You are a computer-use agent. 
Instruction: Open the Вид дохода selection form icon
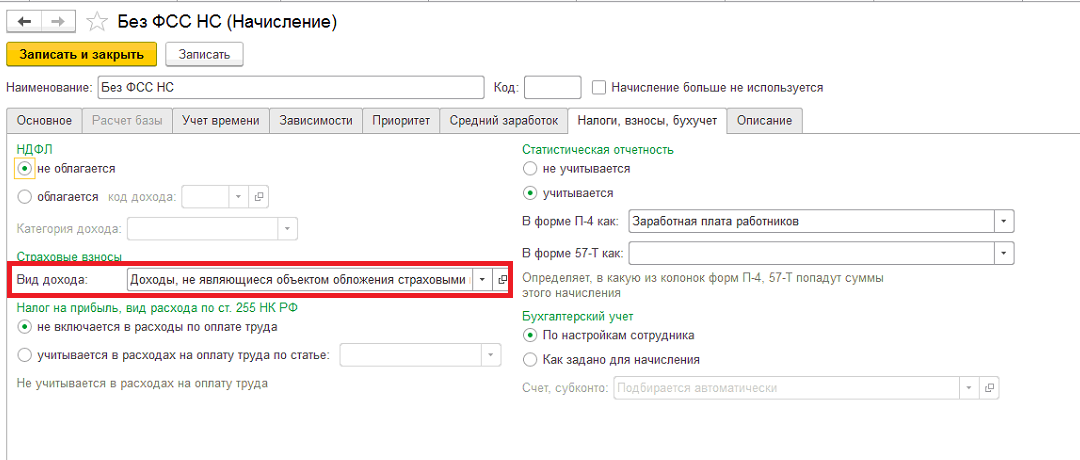(501, 280)
